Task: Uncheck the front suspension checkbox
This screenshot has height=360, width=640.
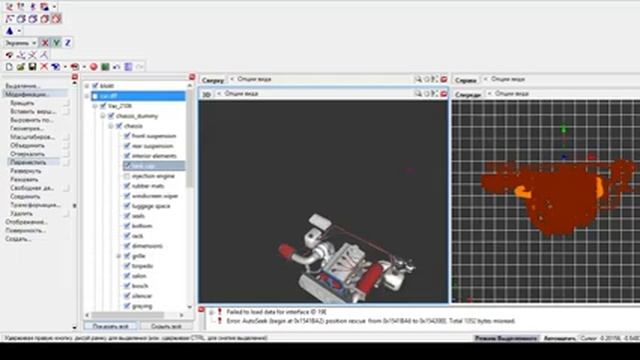Action: click(x=127, y=136)
